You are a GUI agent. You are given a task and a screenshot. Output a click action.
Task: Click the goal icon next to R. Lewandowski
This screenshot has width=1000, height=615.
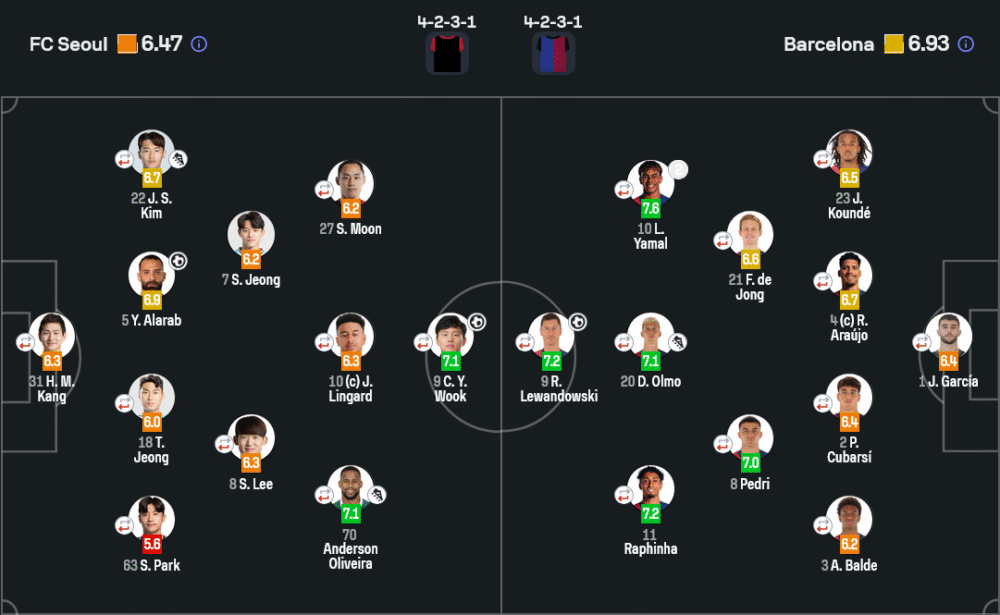coord(578,322)
